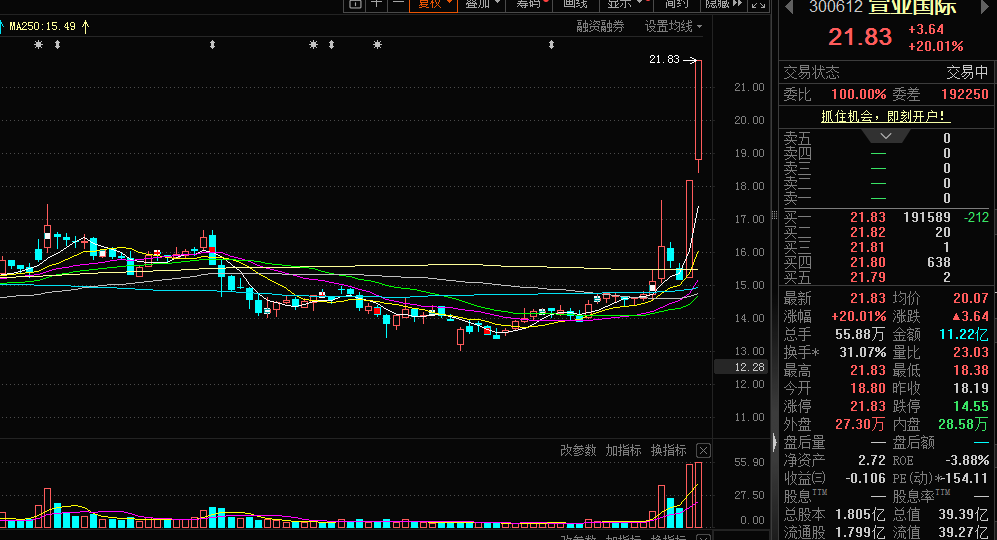Click the 内盘 value 28.58万
The image size is (997, 540).
[x=964, y=424]
